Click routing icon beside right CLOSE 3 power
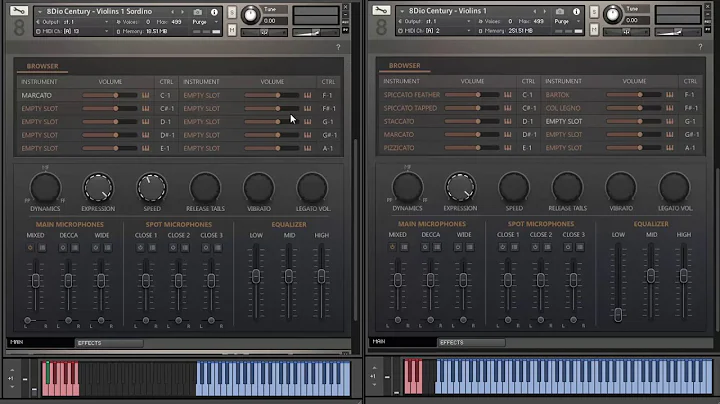 coord(580,247)
